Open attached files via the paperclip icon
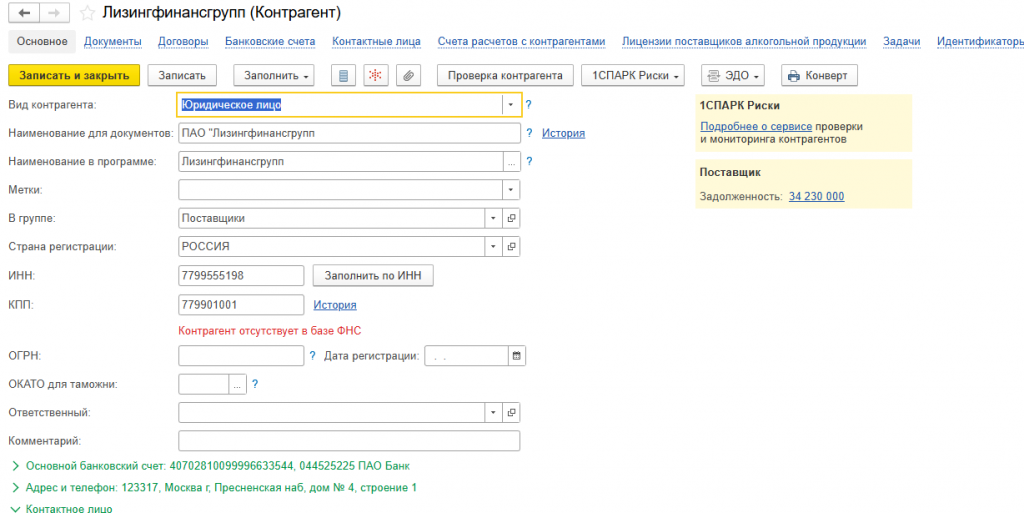 tap(408, 75)
